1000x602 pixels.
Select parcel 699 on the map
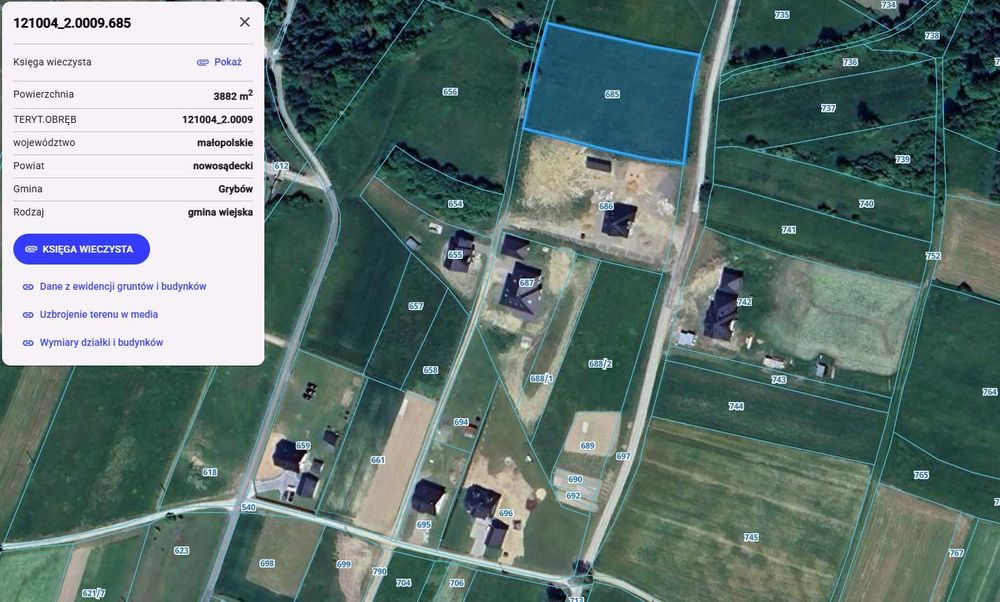point(344,564)
